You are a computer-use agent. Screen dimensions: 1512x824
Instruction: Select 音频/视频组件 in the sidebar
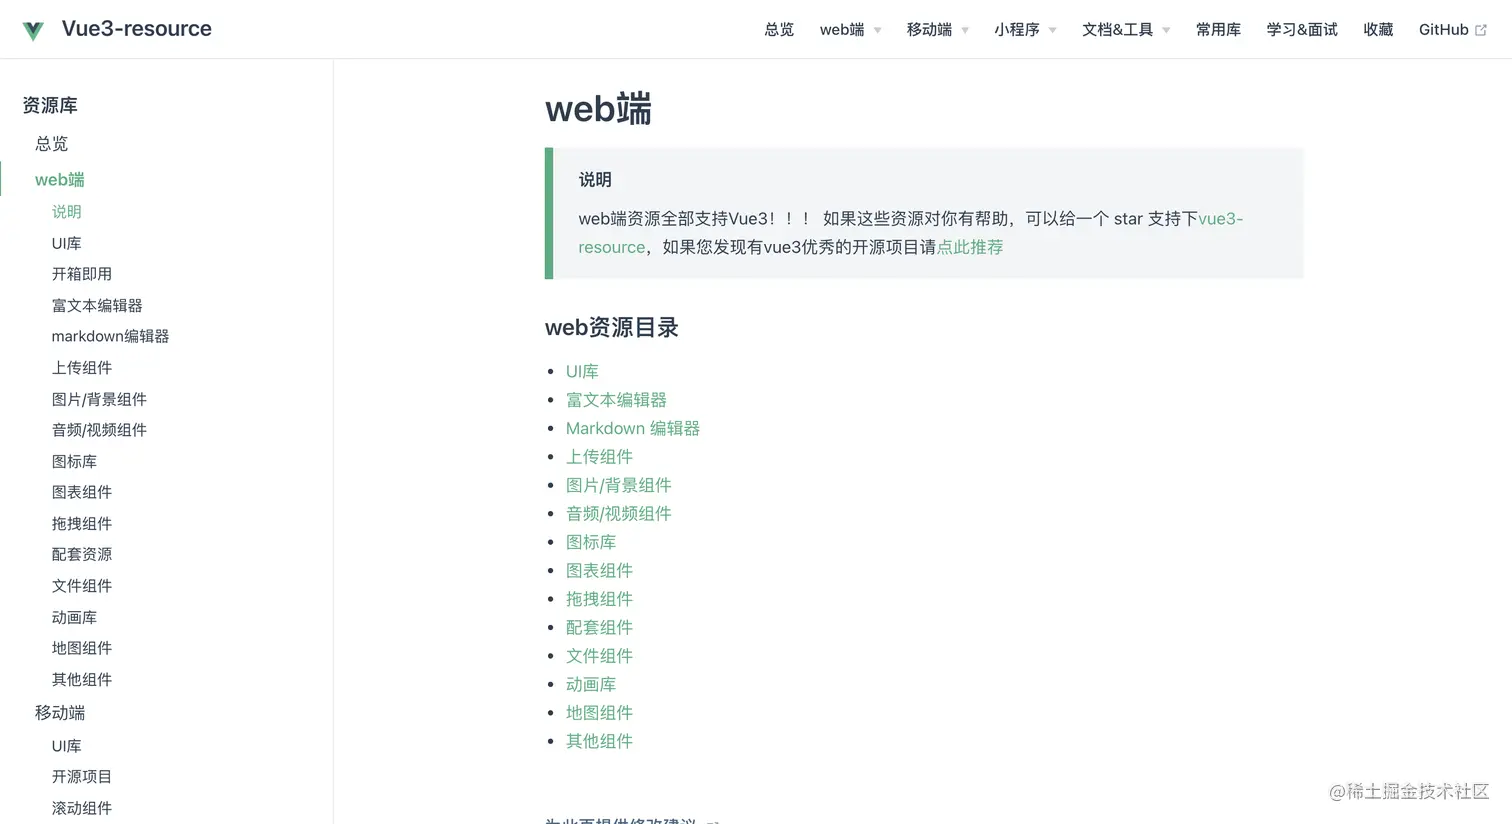coord(99,430)
